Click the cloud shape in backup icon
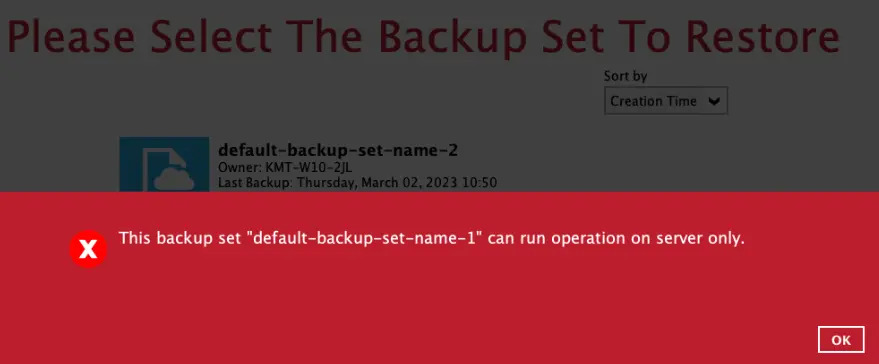The width and height of the screenshot is (879, 364). [x=174, y=179]
